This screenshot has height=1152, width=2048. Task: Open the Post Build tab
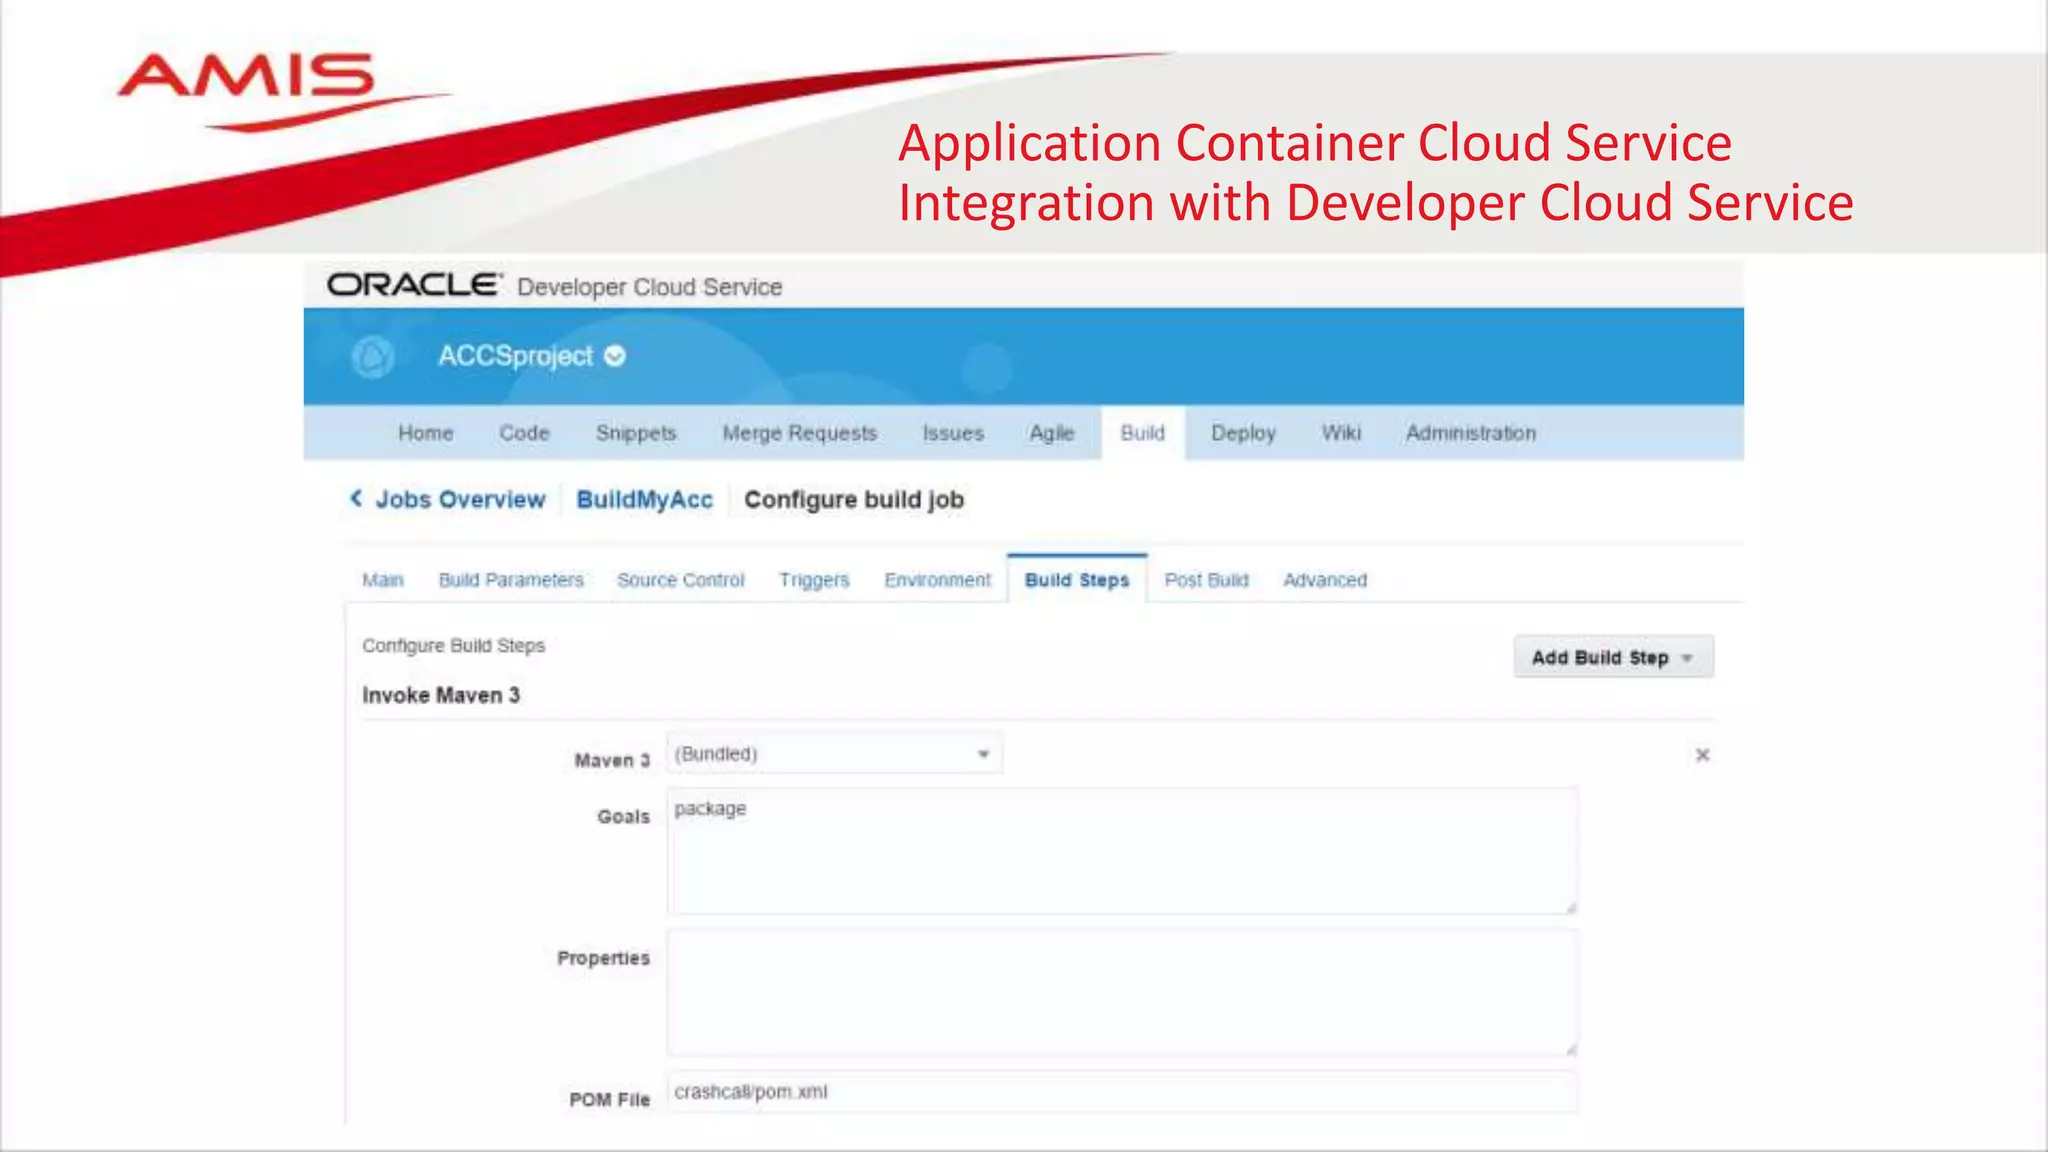point(1207,580)
